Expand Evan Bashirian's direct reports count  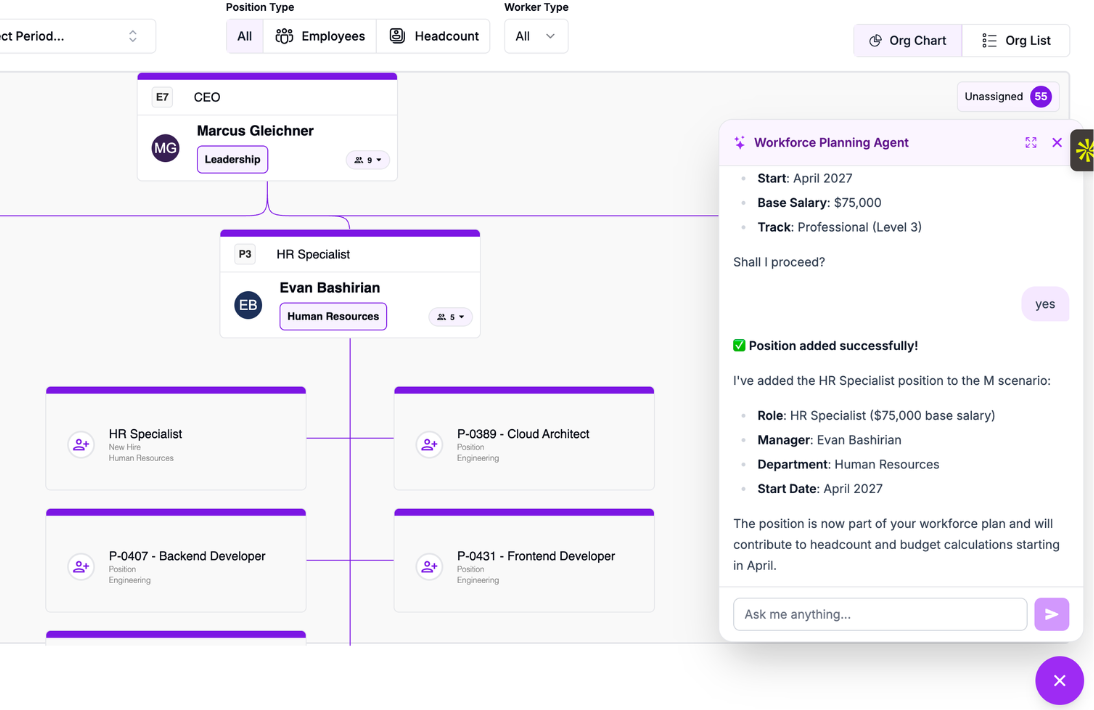tap(450, 316)
